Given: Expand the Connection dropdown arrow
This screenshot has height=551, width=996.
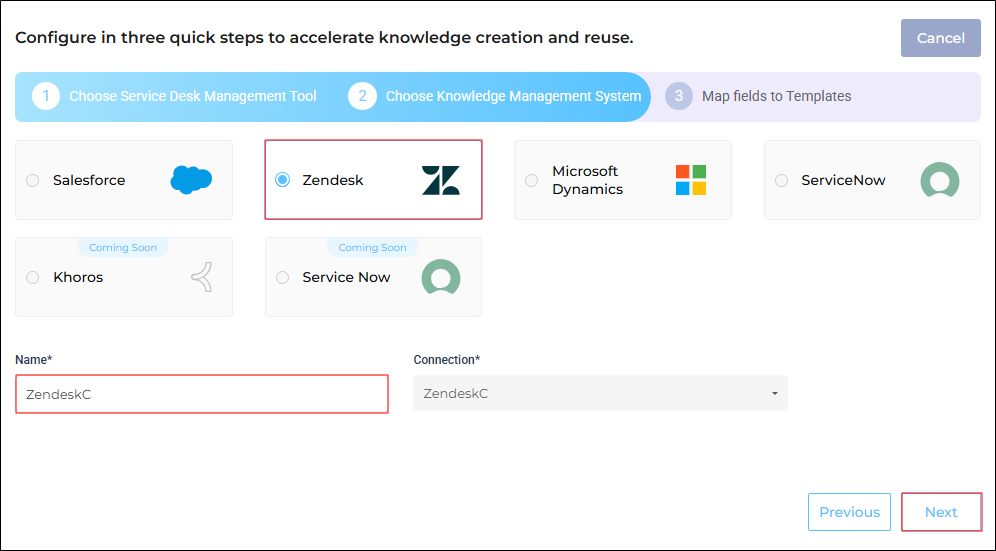Looking at the screenshot, I should click(775, 394).
